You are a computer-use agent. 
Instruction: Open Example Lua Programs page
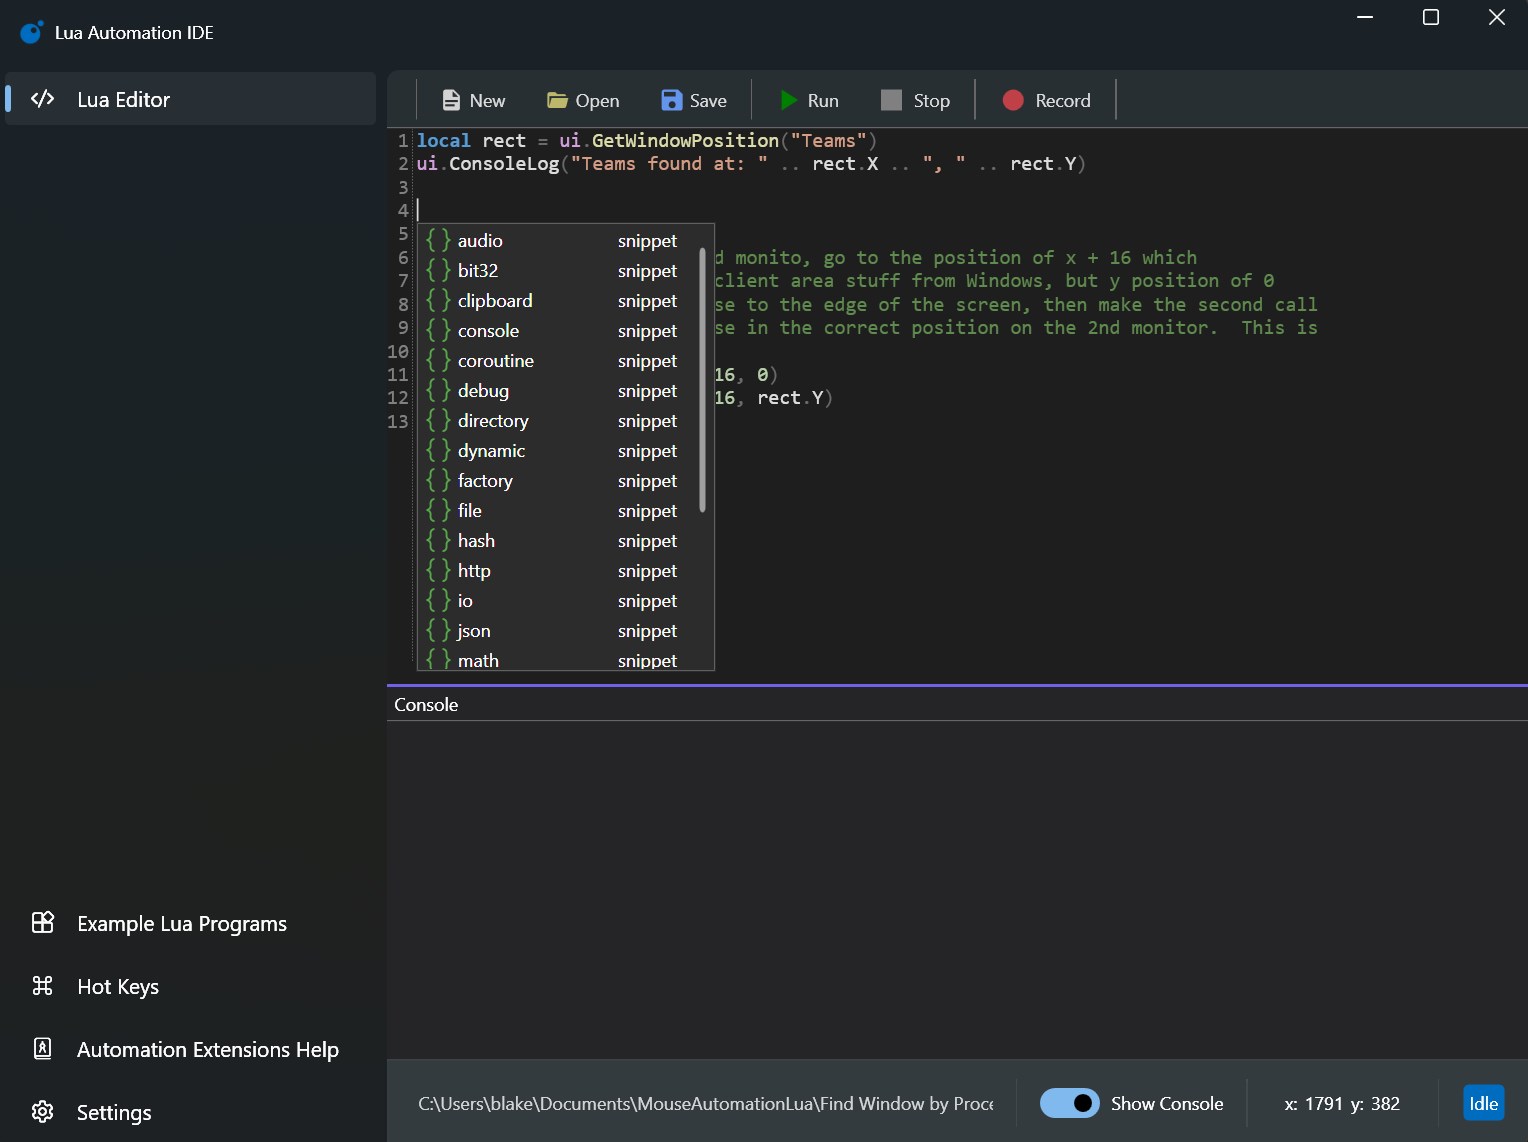[x=191, y=923]
